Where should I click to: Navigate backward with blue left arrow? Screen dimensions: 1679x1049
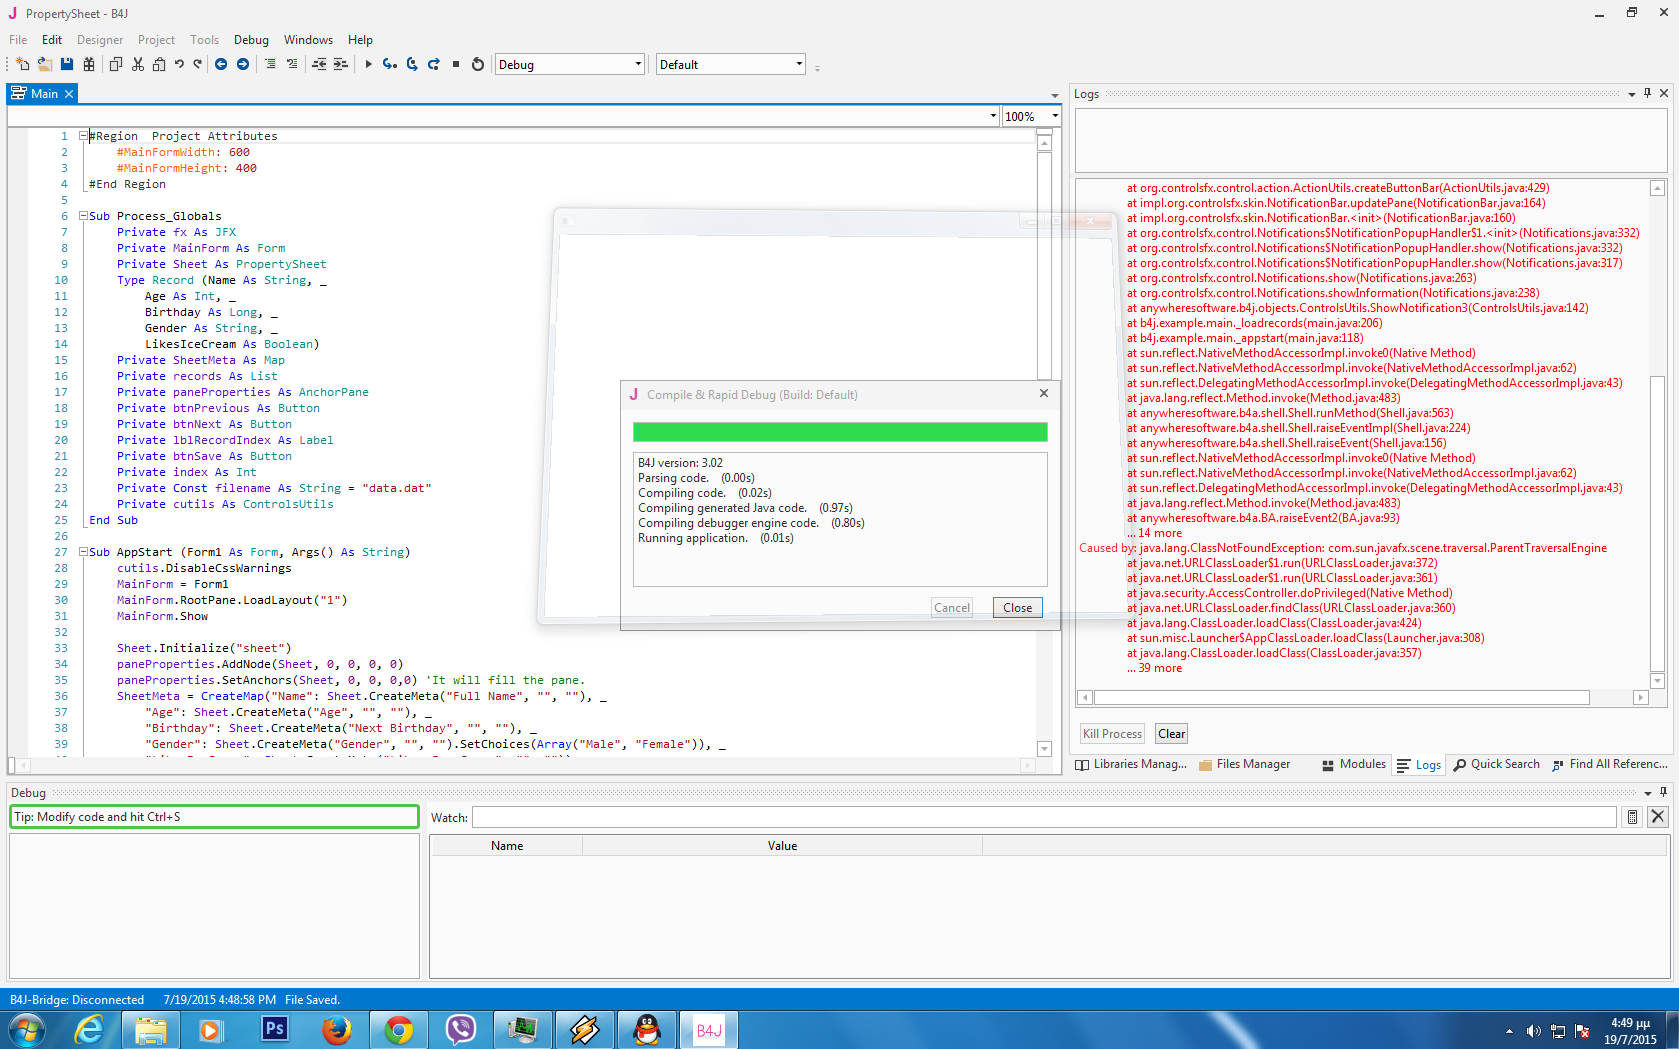221,64
